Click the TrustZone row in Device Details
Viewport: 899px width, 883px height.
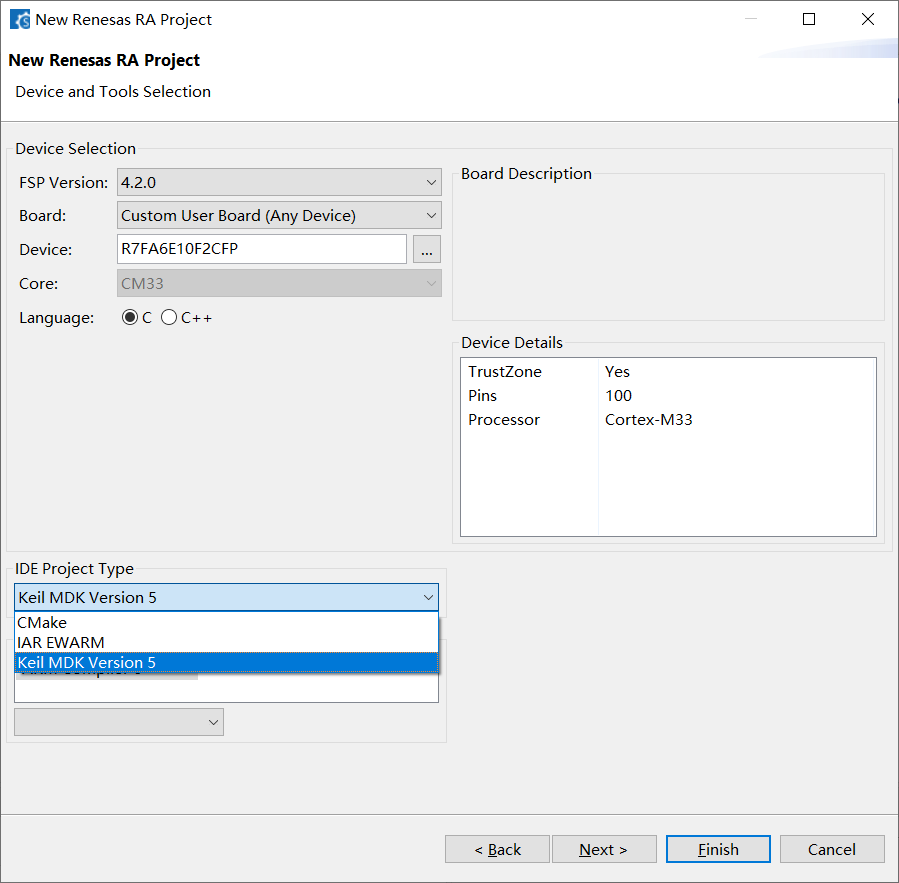[x=668, y=372]
